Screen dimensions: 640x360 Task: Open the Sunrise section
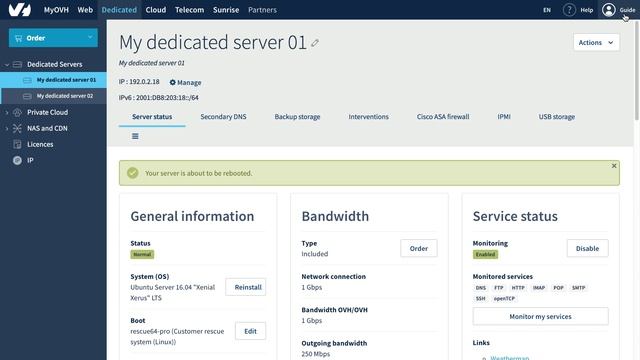click(226, 10)
